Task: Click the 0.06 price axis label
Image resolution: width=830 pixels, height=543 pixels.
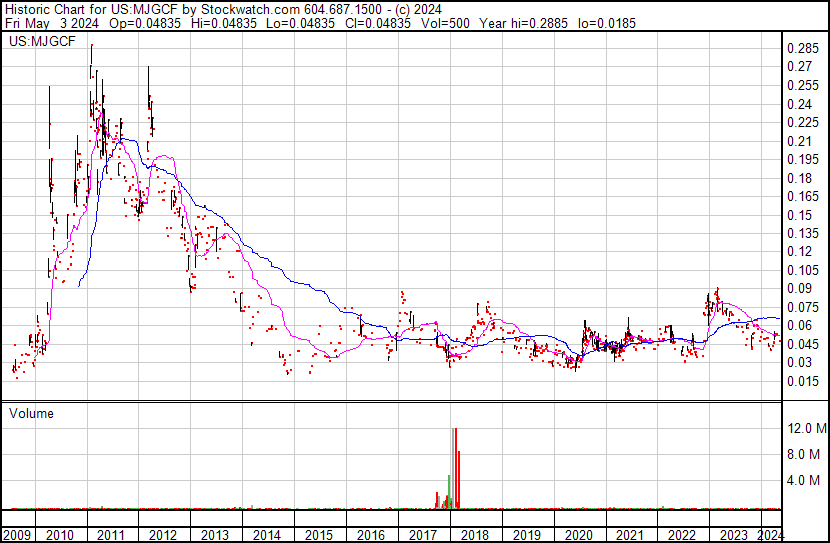Action: (x=799, y=325)
